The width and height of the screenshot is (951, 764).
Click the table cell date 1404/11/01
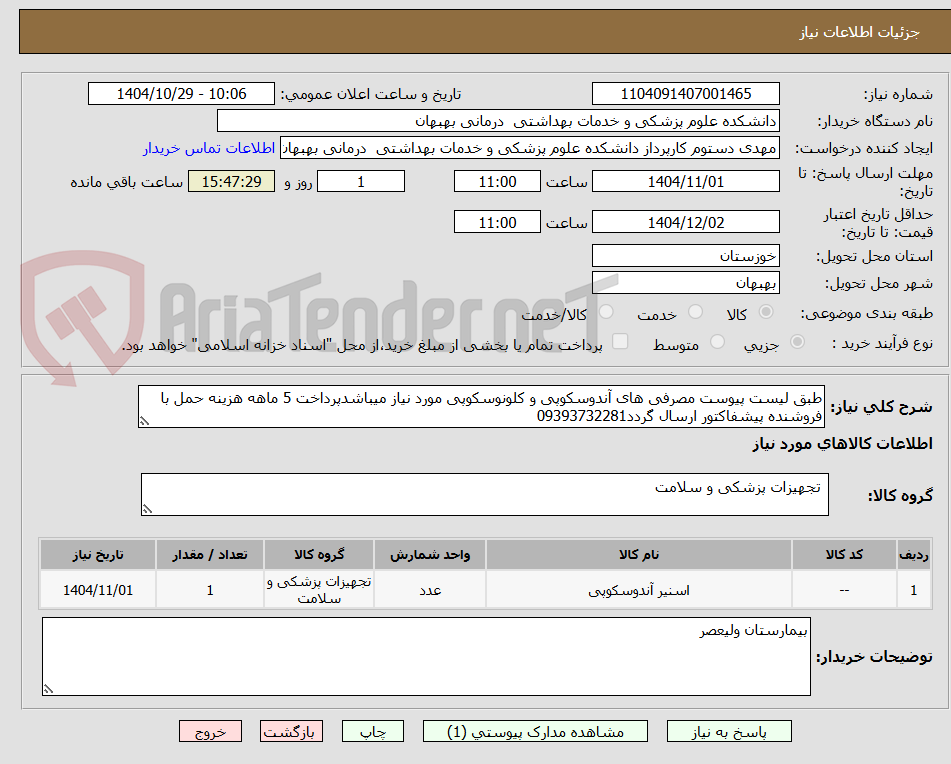click(98, 590)
